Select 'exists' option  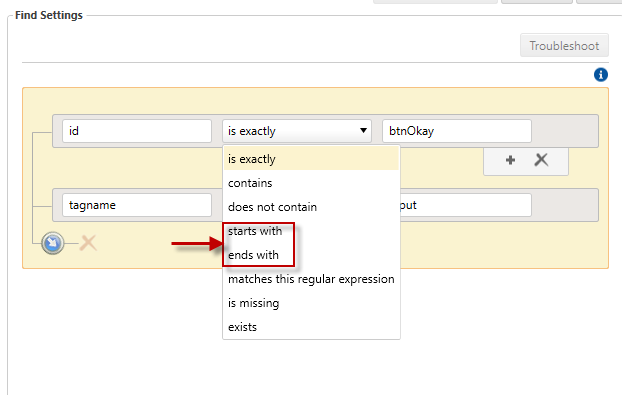point(311,327)
